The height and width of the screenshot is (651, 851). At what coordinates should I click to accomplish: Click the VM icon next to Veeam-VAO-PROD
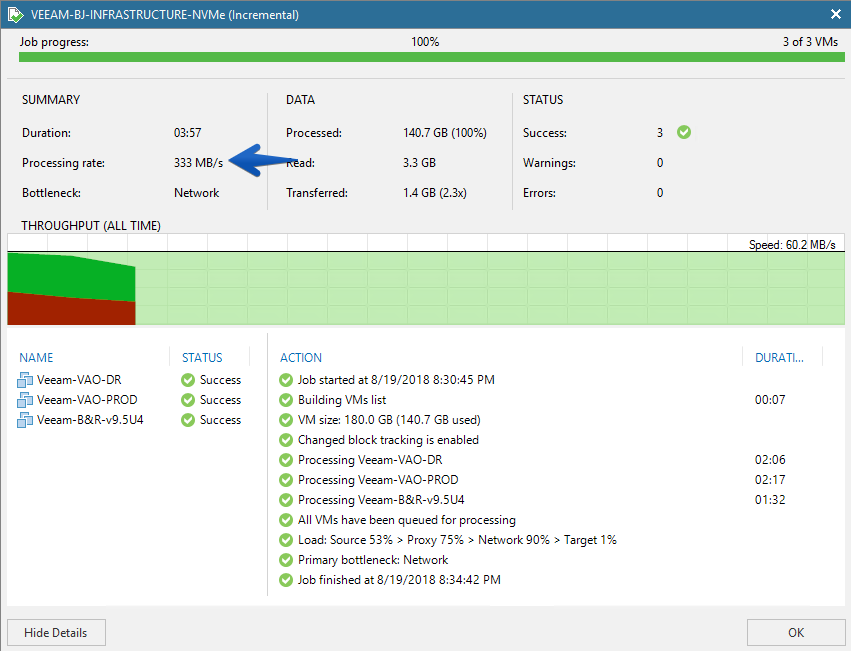[25, 400]
